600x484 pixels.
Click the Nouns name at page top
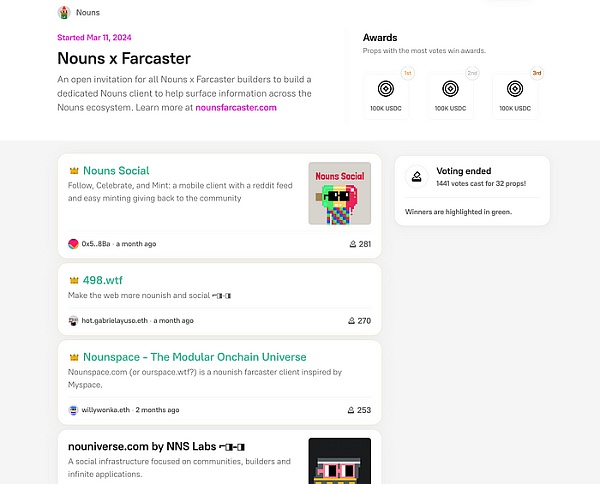[x=88, y=13]
